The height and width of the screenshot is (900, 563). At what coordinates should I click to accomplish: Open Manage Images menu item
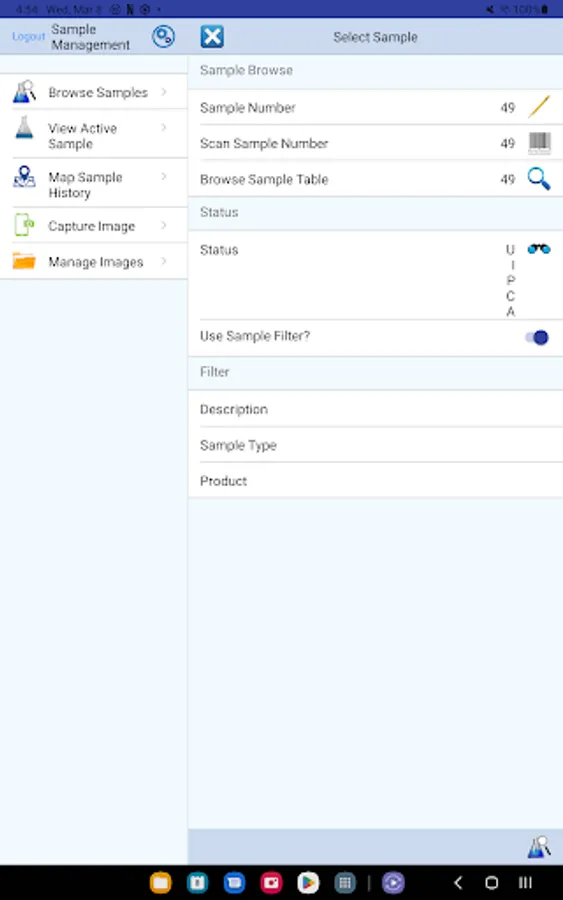click(x=94, y=262)
